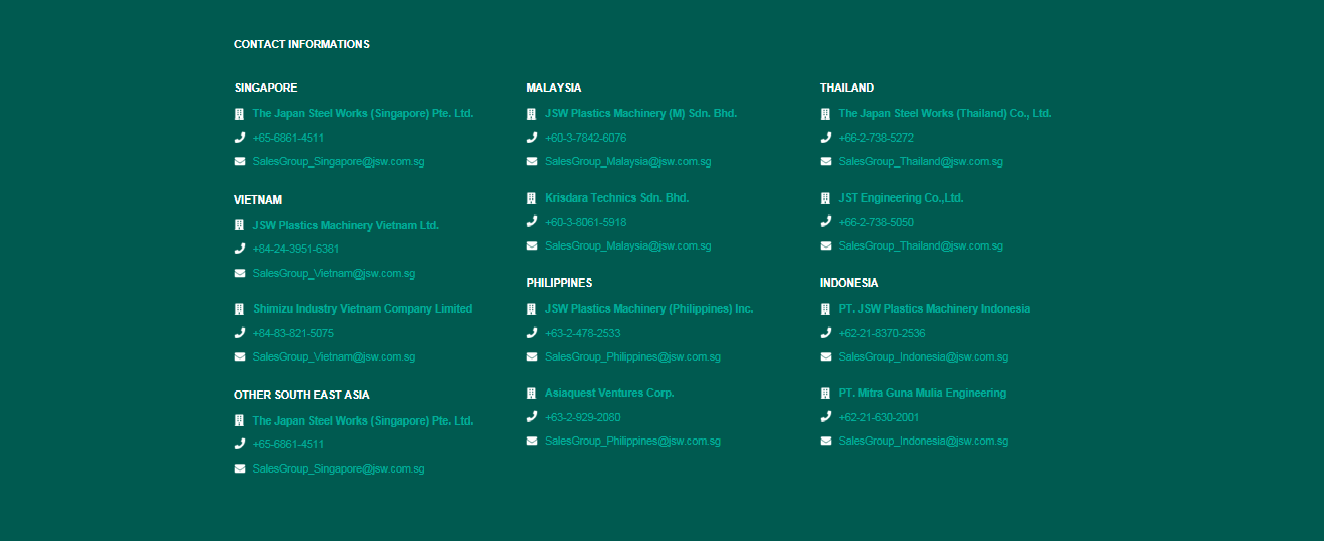Email SalesGroup_Thailand under The Japan Steel Works (Thailand)
Screen dimensions: 1324x541
click(x=920, y=161)
